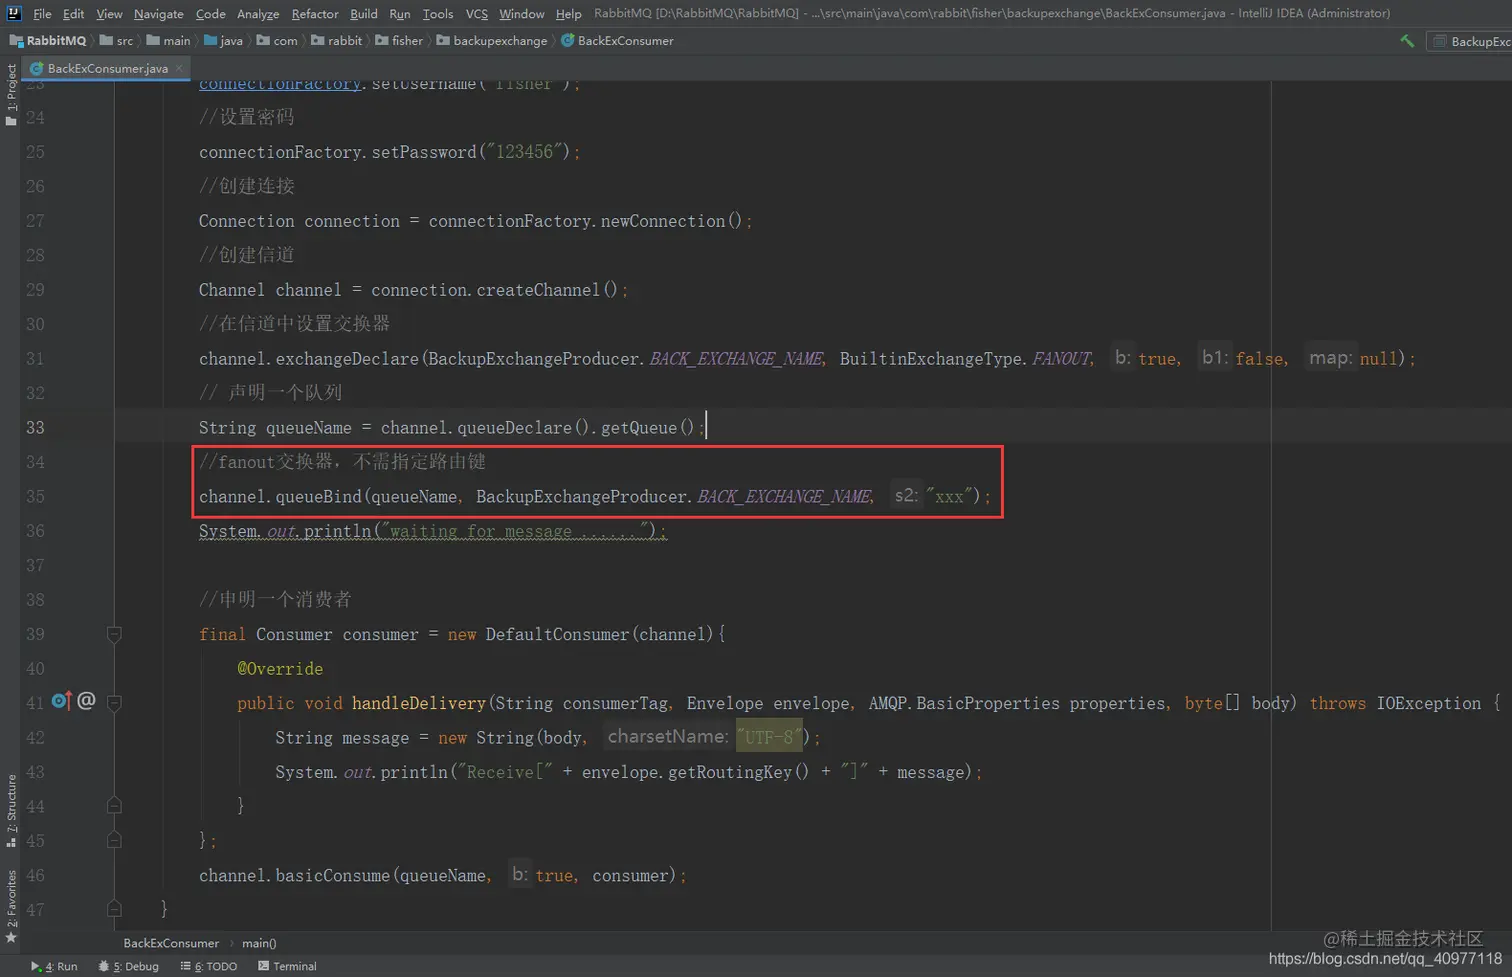This screenshot has height=977, width=1512.
Task: Click the @Override annotation on line 40
Action: pos(280,669)
